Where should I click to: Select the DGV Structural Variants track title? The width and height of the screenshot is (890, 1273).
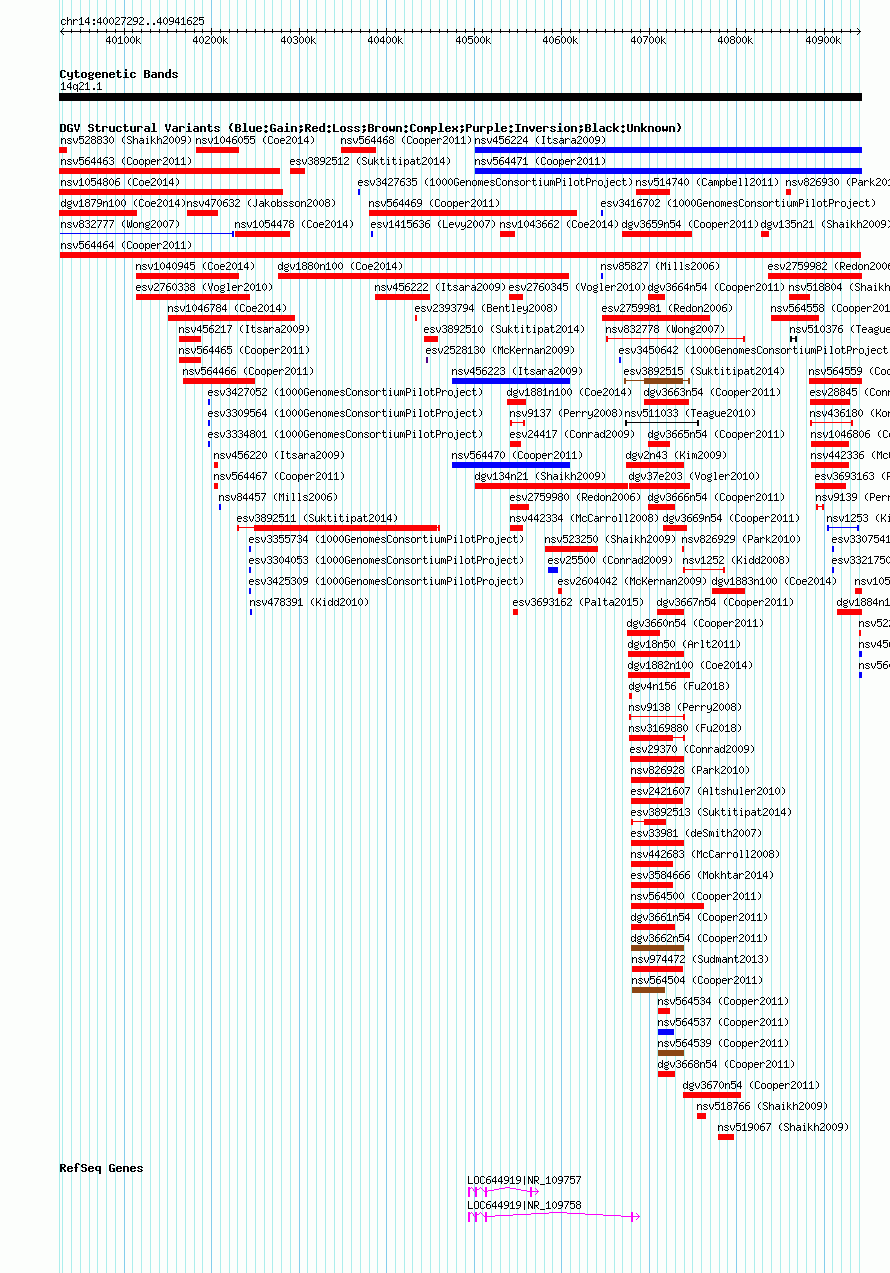click(371, 128)
